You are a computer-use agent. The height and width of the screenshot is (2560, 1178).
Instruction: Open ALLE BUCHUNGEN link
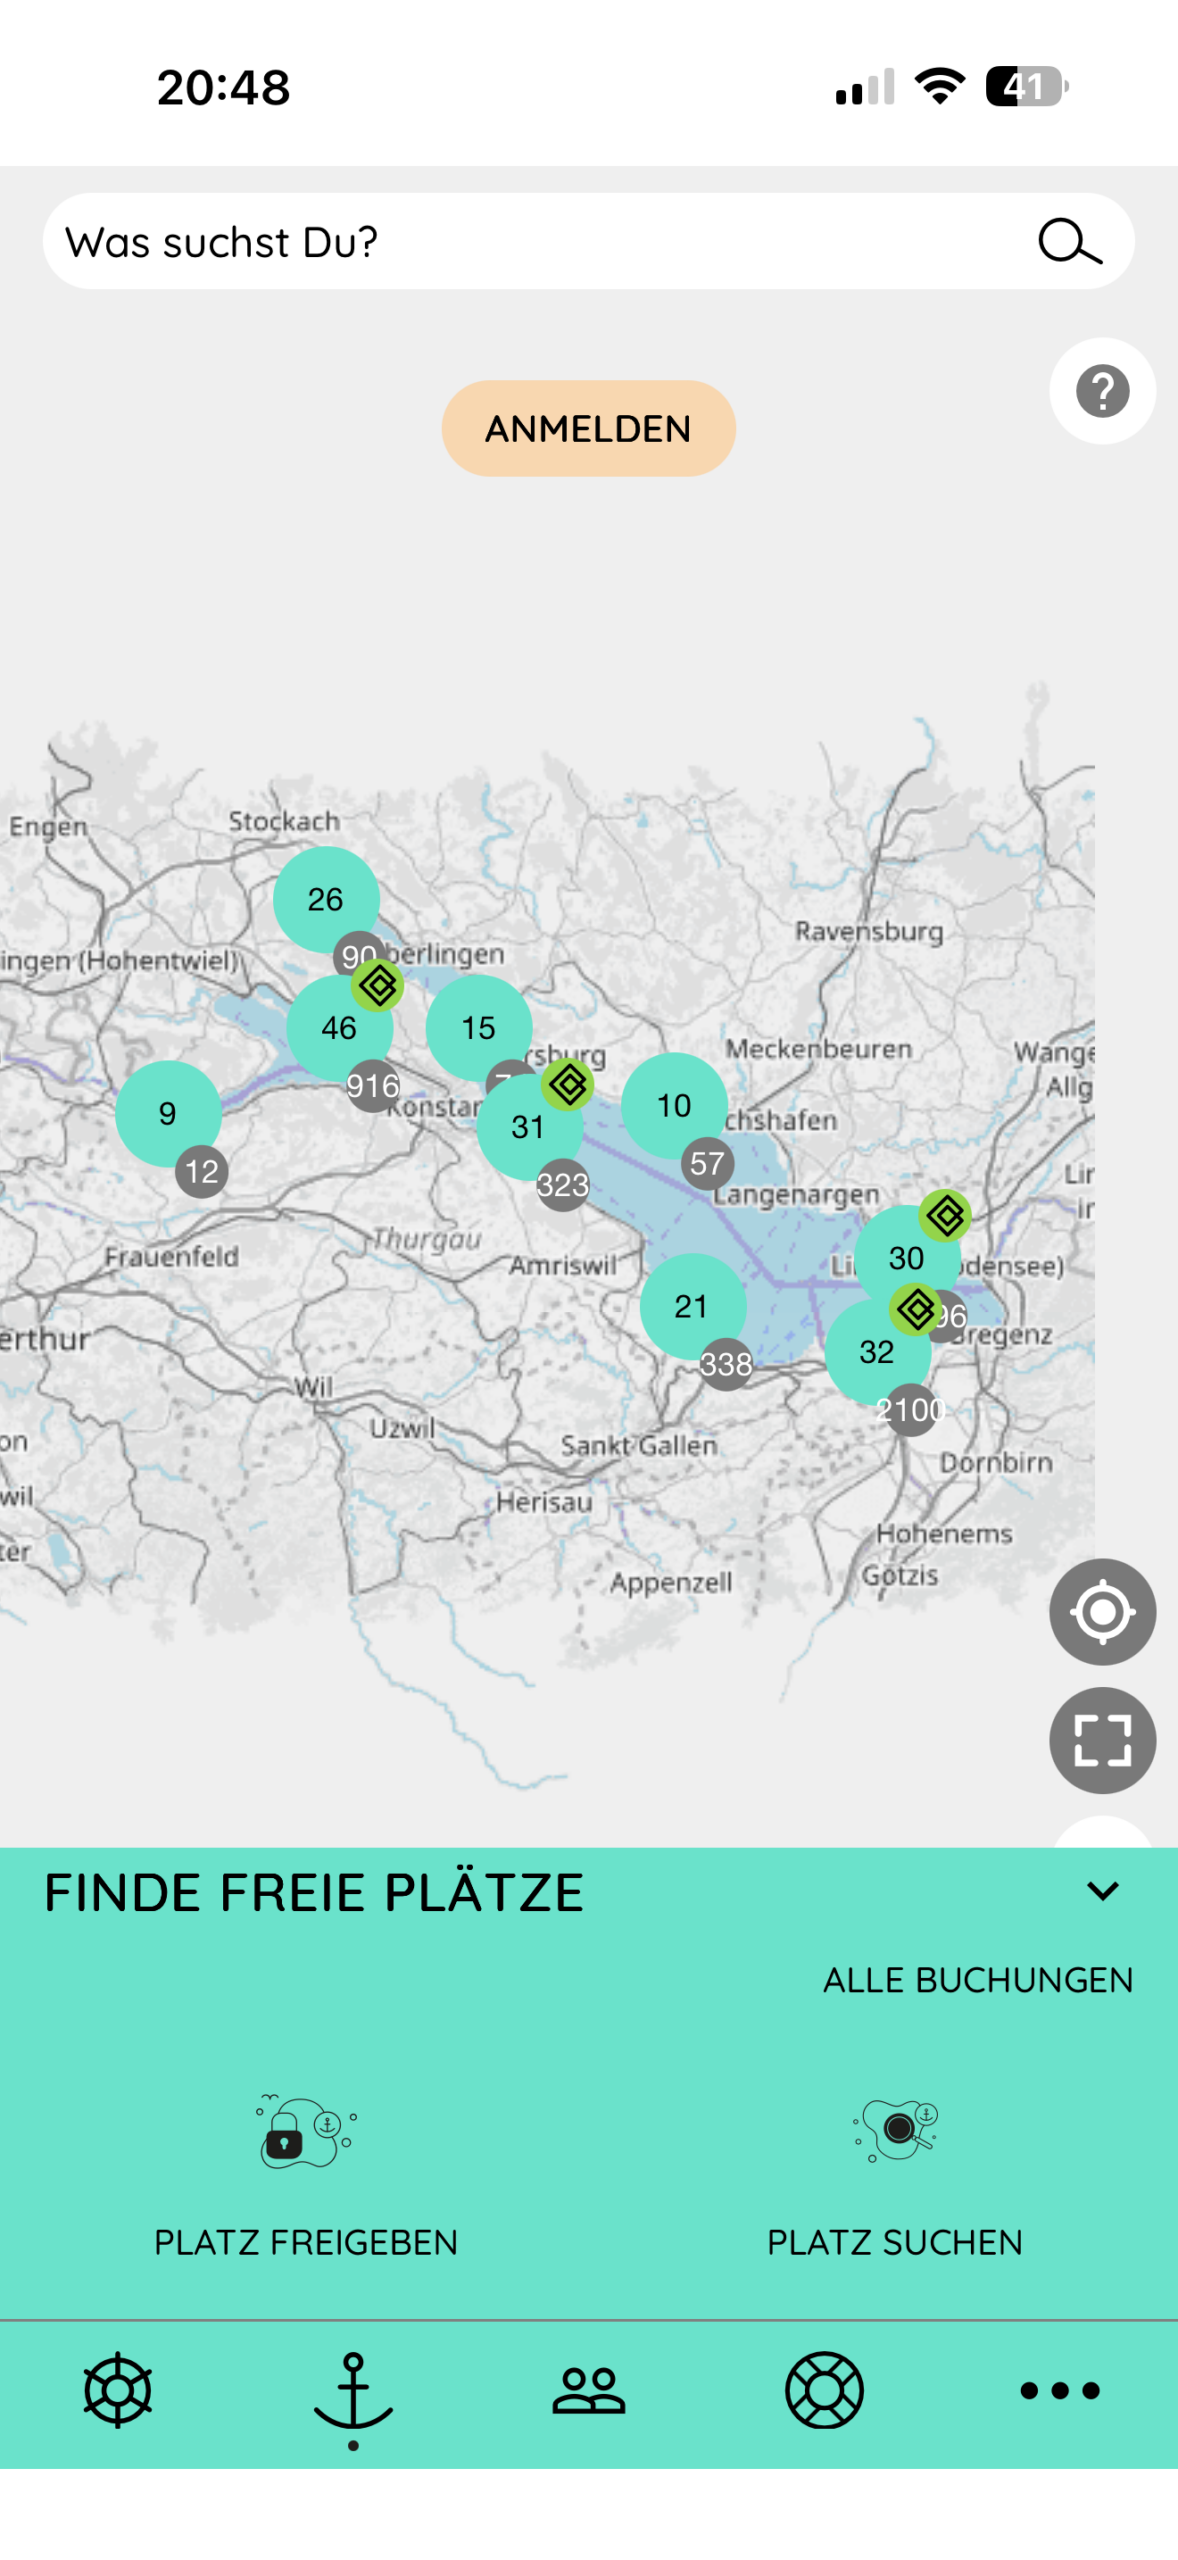(x=977, y=1979)
